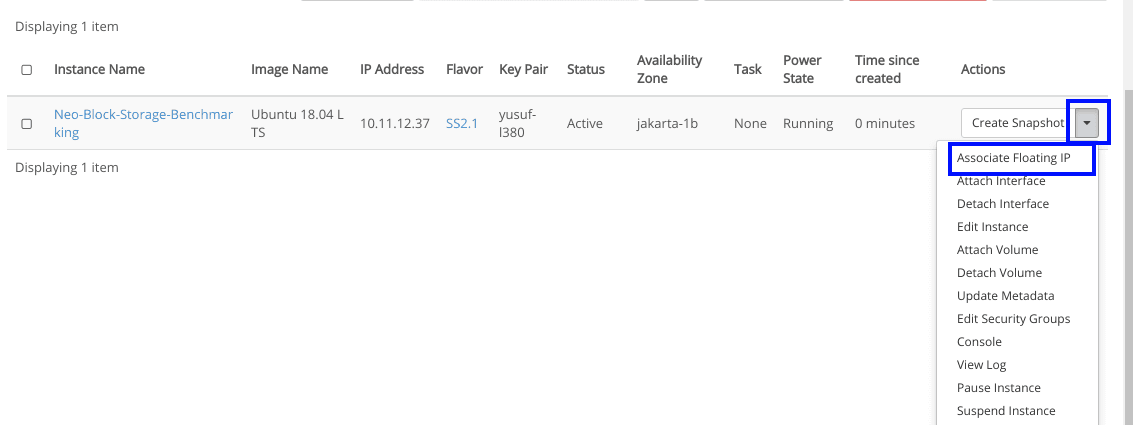Click the Instance Name column header
The width and height of the screenshot is (1133, 425).
coord(99,70)
